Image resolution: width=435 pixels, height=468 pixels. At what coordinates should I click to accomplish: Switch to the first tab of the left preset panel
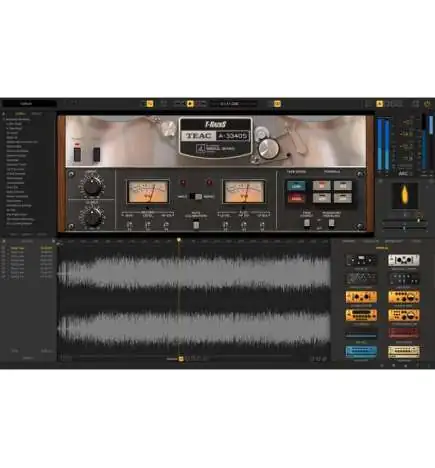20,114
